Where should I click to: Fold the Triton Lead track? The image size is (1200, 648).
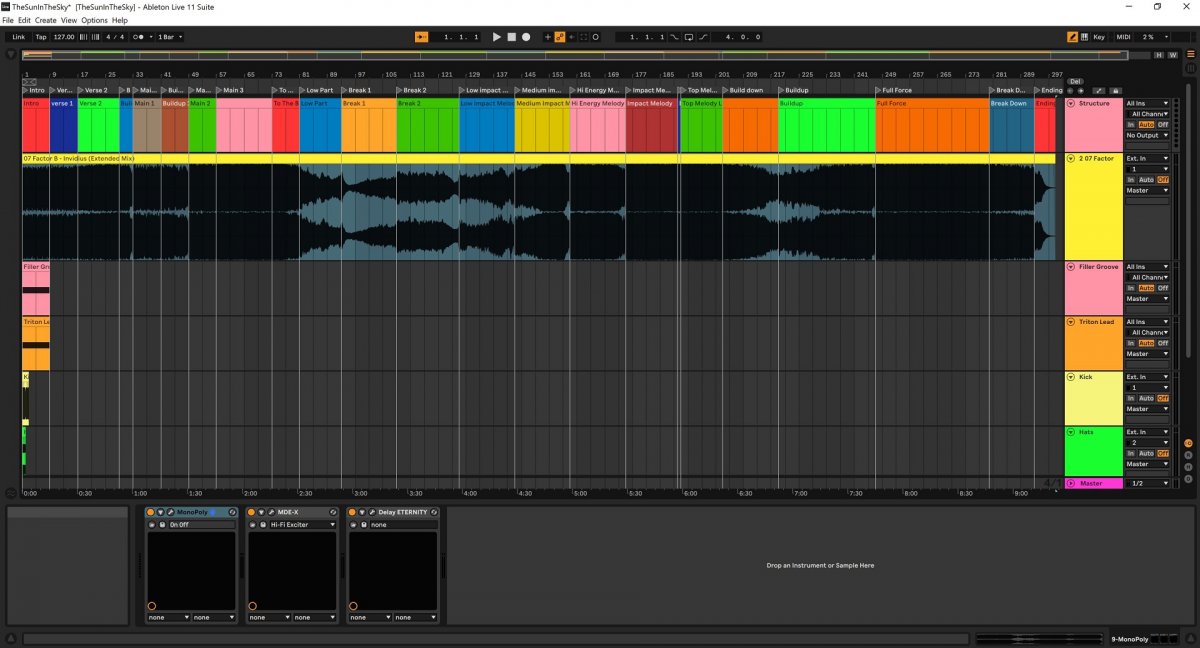[1071, 322]
